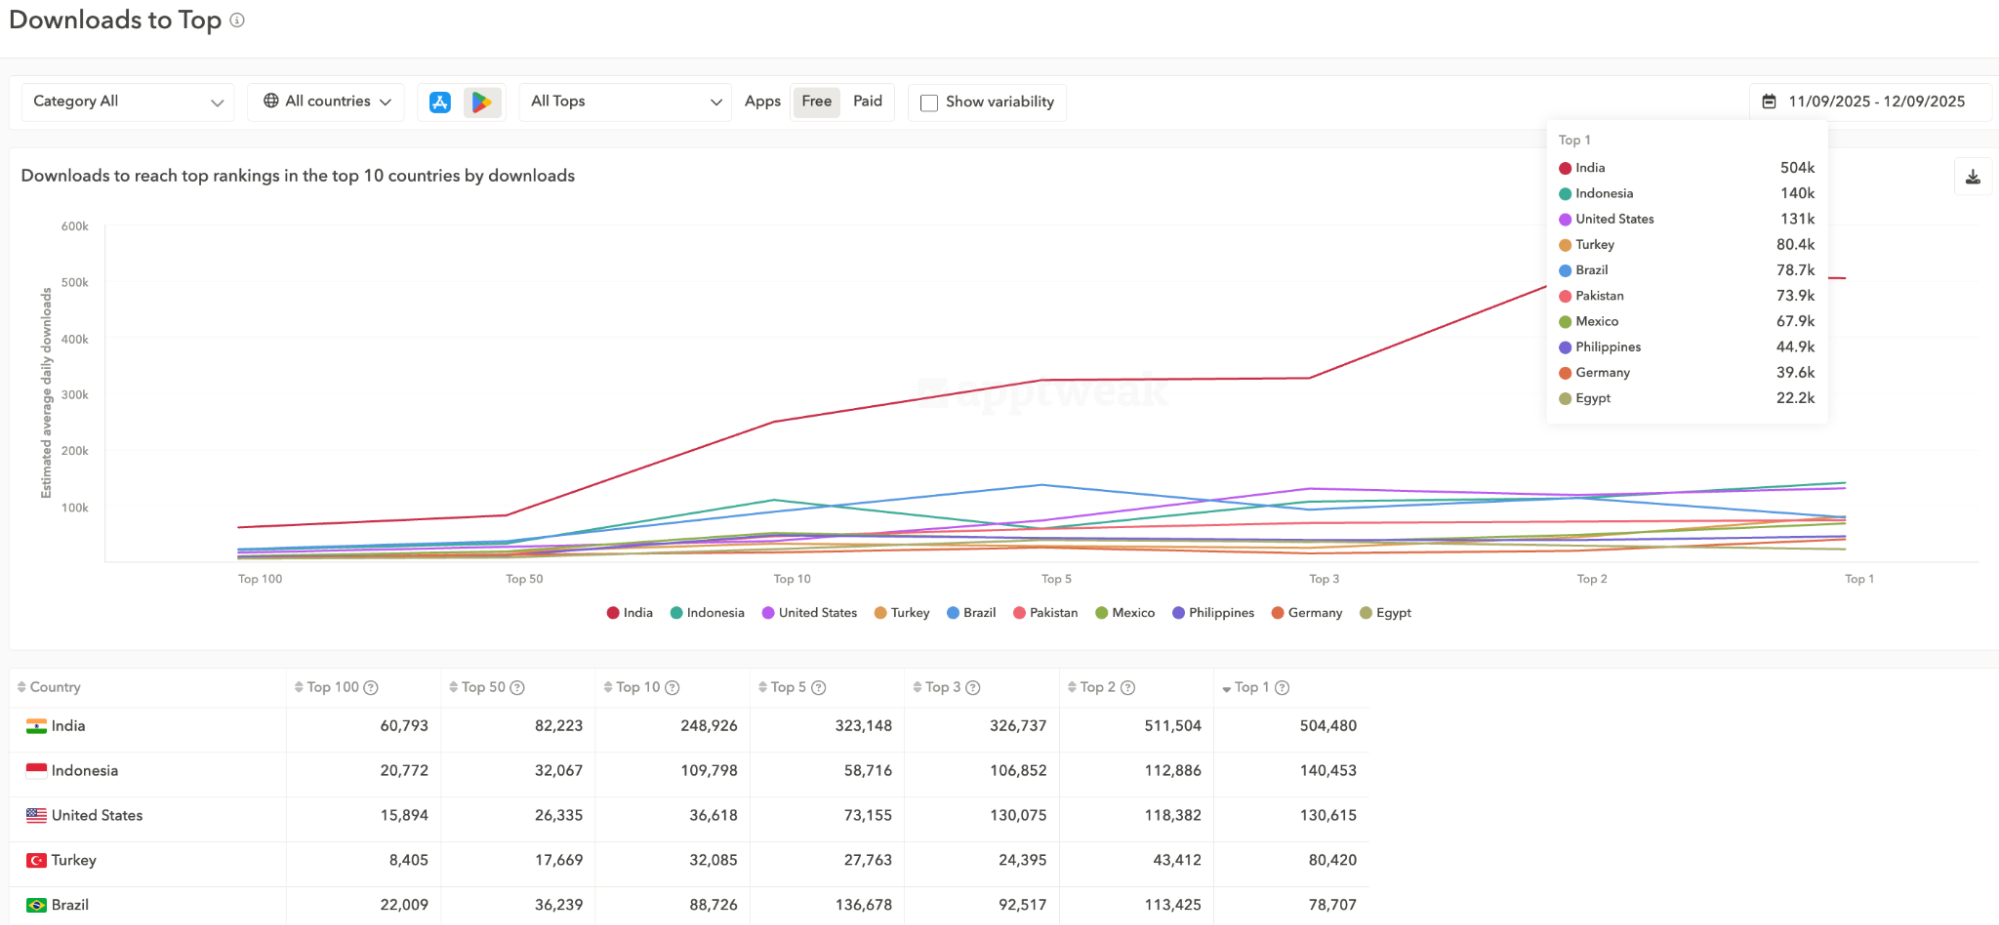1999x925 pixels.
Task: Click Turkey row name in table
Action: [x=74, y=861]
